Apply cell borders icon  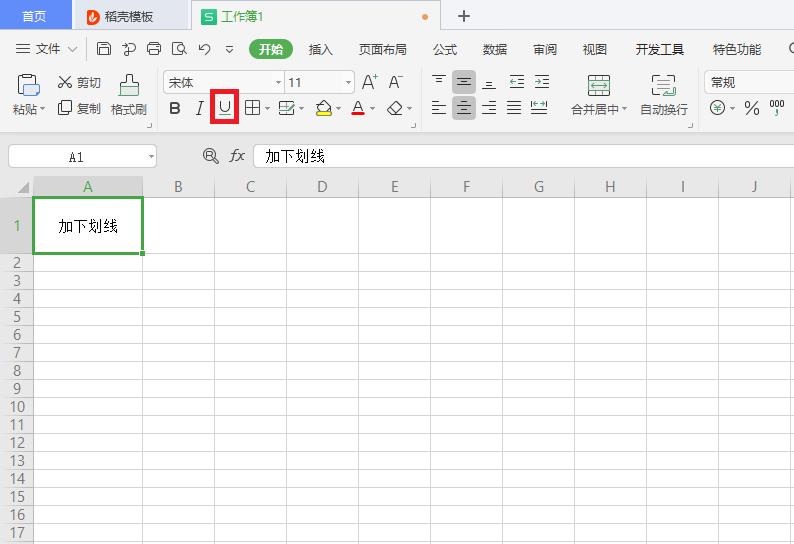252,108
